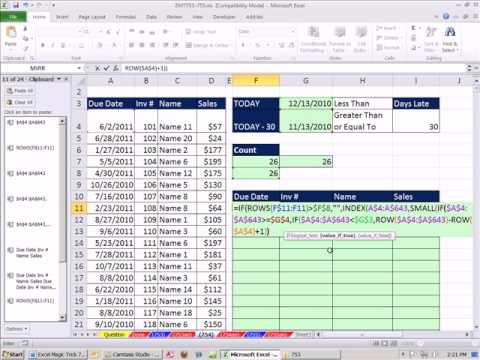
Task: Click the Format Painter brush icon
Action: point(26,48)
